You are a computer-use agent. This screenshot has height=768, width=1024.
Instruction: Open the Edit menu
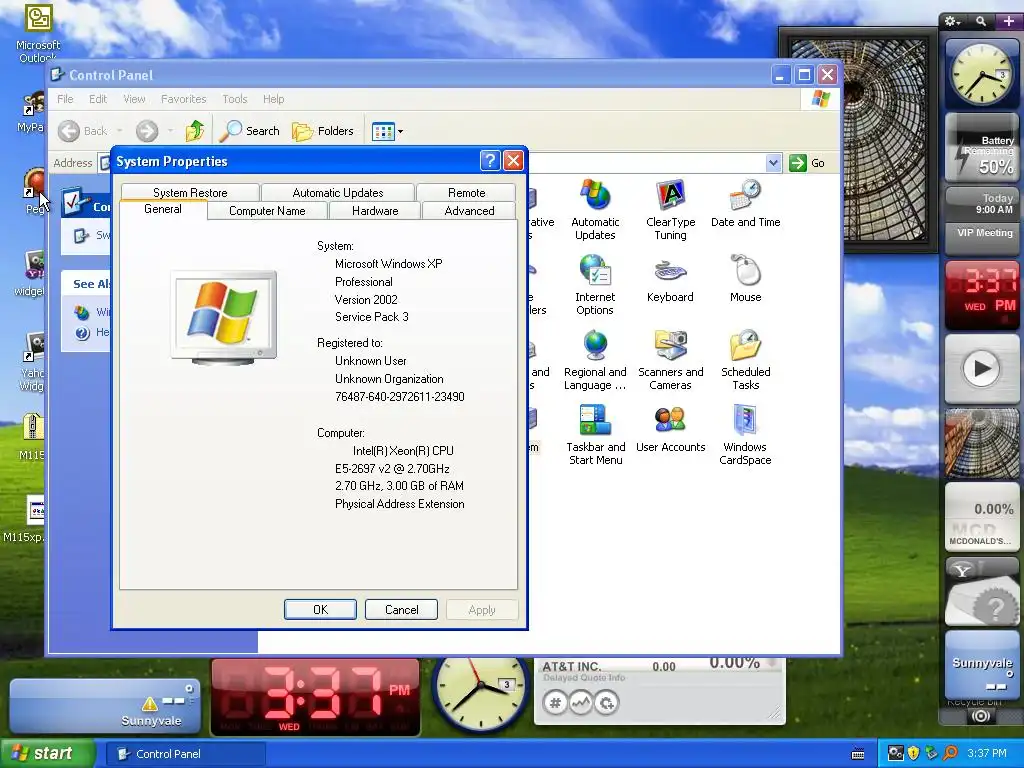click(98, 99)
